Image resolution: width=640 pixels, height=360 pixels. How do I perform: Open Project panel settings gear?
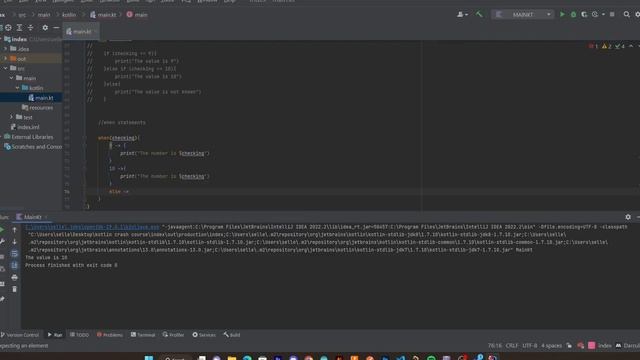(x=45, y=28)
